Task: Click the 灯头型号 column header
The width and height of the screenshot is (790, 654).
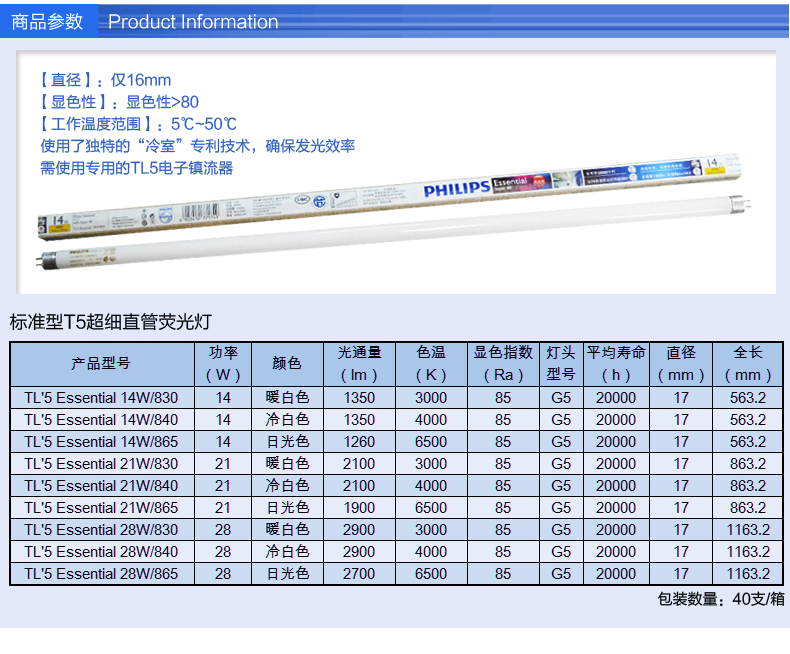Action: click(561, 363)
